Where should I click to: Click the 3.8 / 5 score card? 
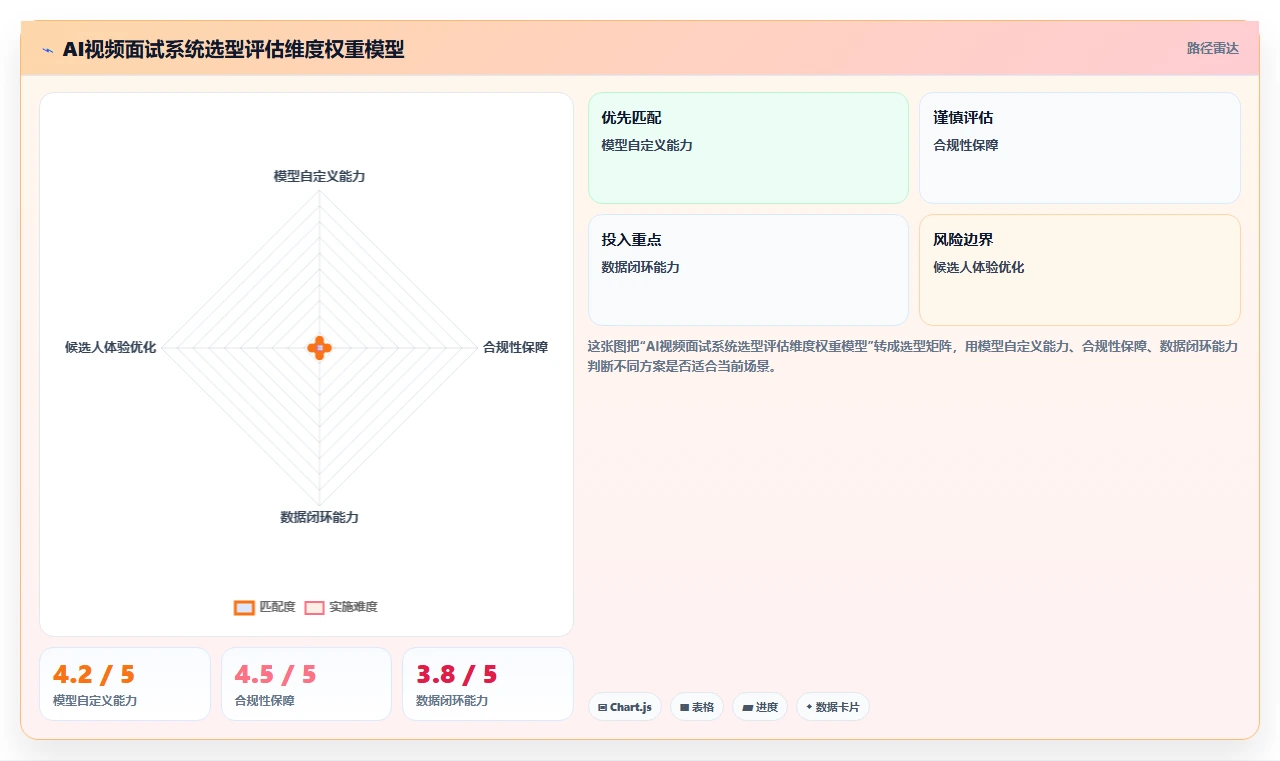488,684
